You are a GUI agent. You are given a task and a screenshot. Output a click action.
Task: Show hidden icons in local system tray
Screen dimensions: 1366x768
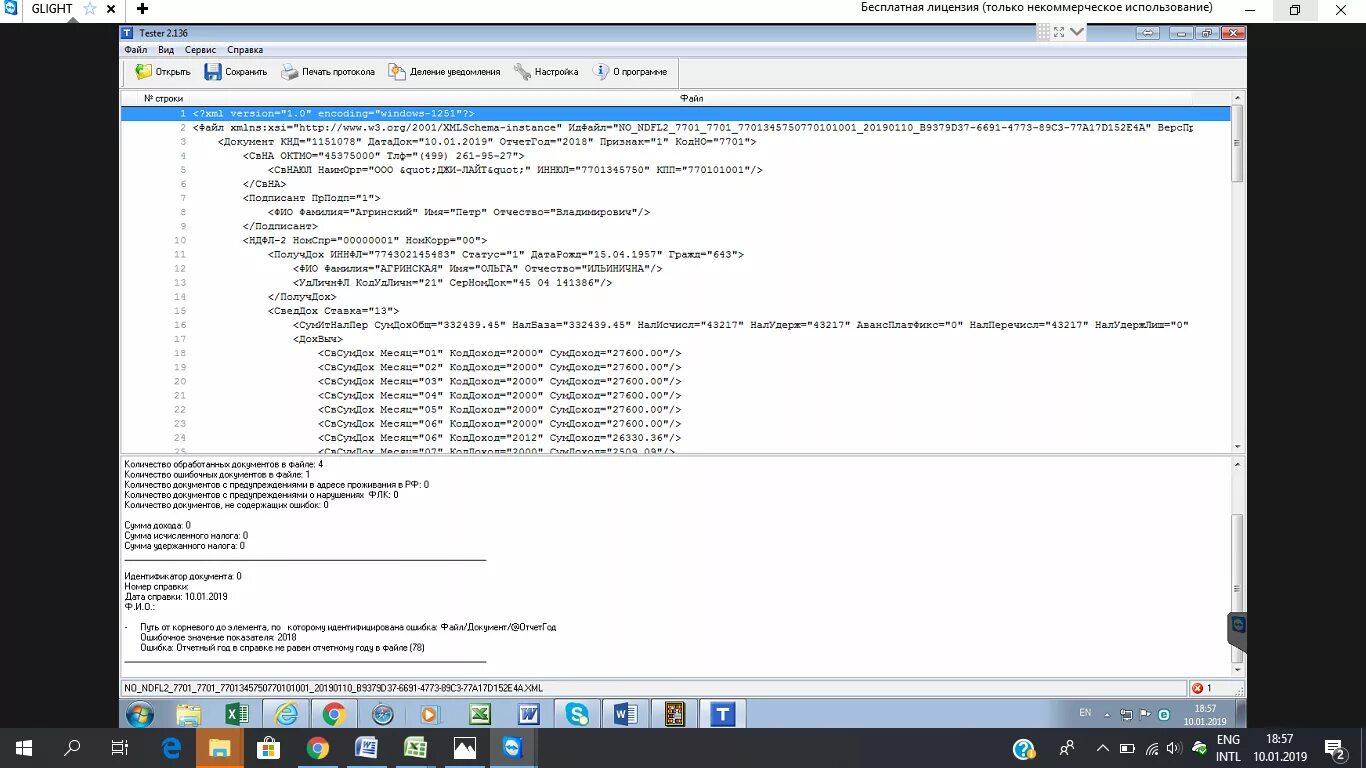tap(1102, 748)
